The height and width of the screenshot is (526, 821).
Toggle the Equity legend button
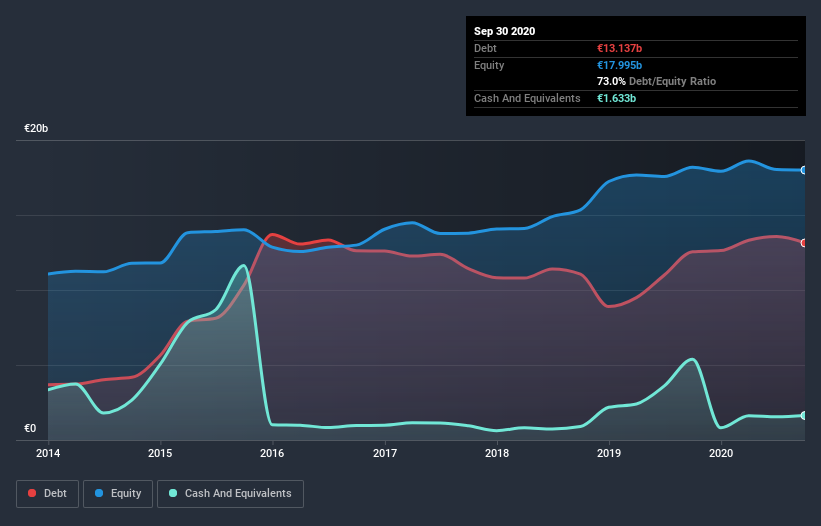click(x=118, y=494)
